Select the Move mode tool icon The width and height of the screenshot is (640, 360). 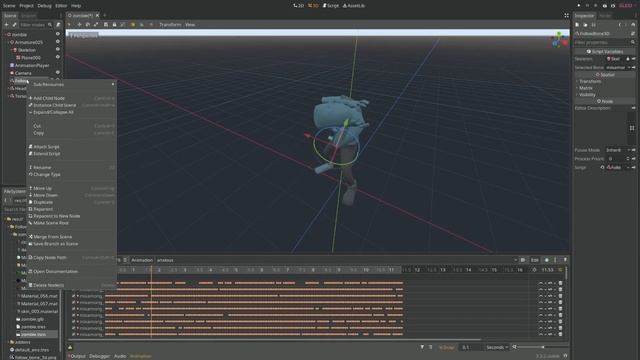pos(79,24)
